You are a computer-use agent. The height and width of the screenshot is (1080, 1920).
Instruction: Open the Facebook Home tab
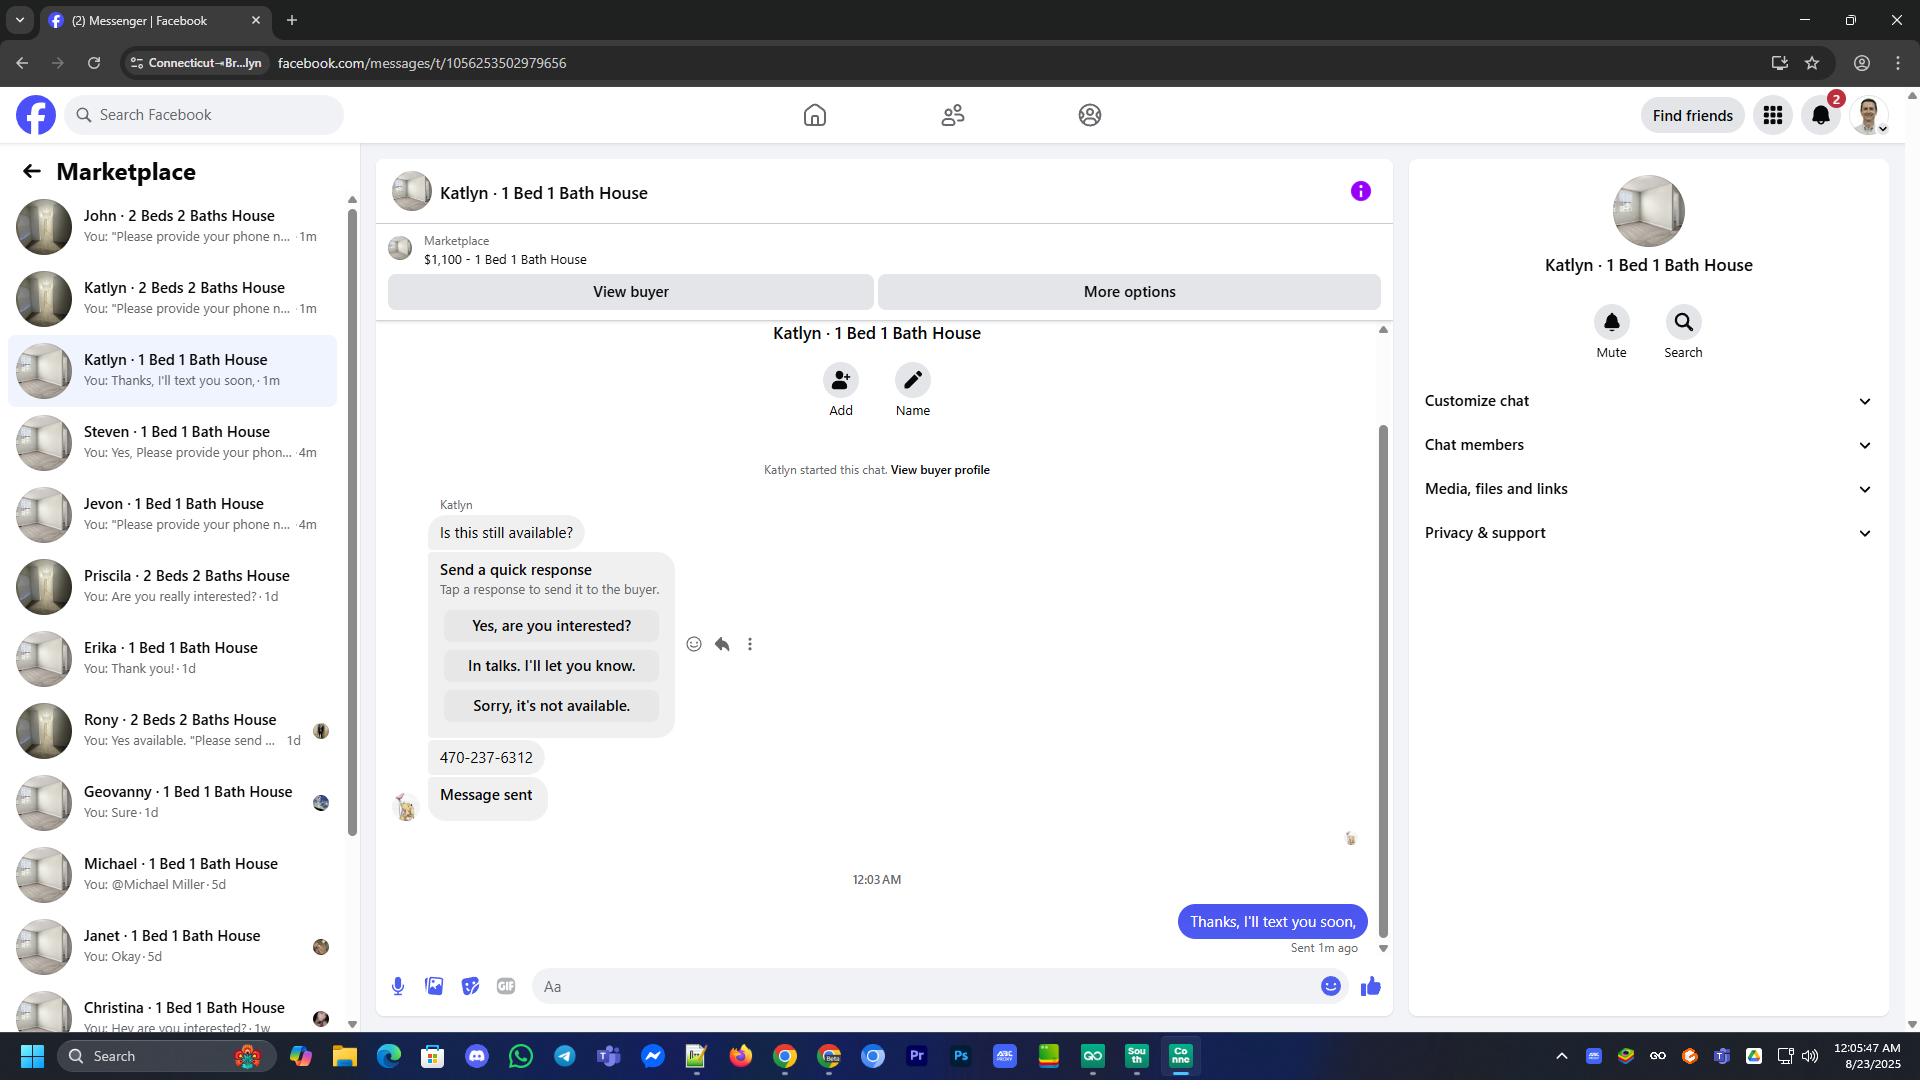(x=814, y=115)
